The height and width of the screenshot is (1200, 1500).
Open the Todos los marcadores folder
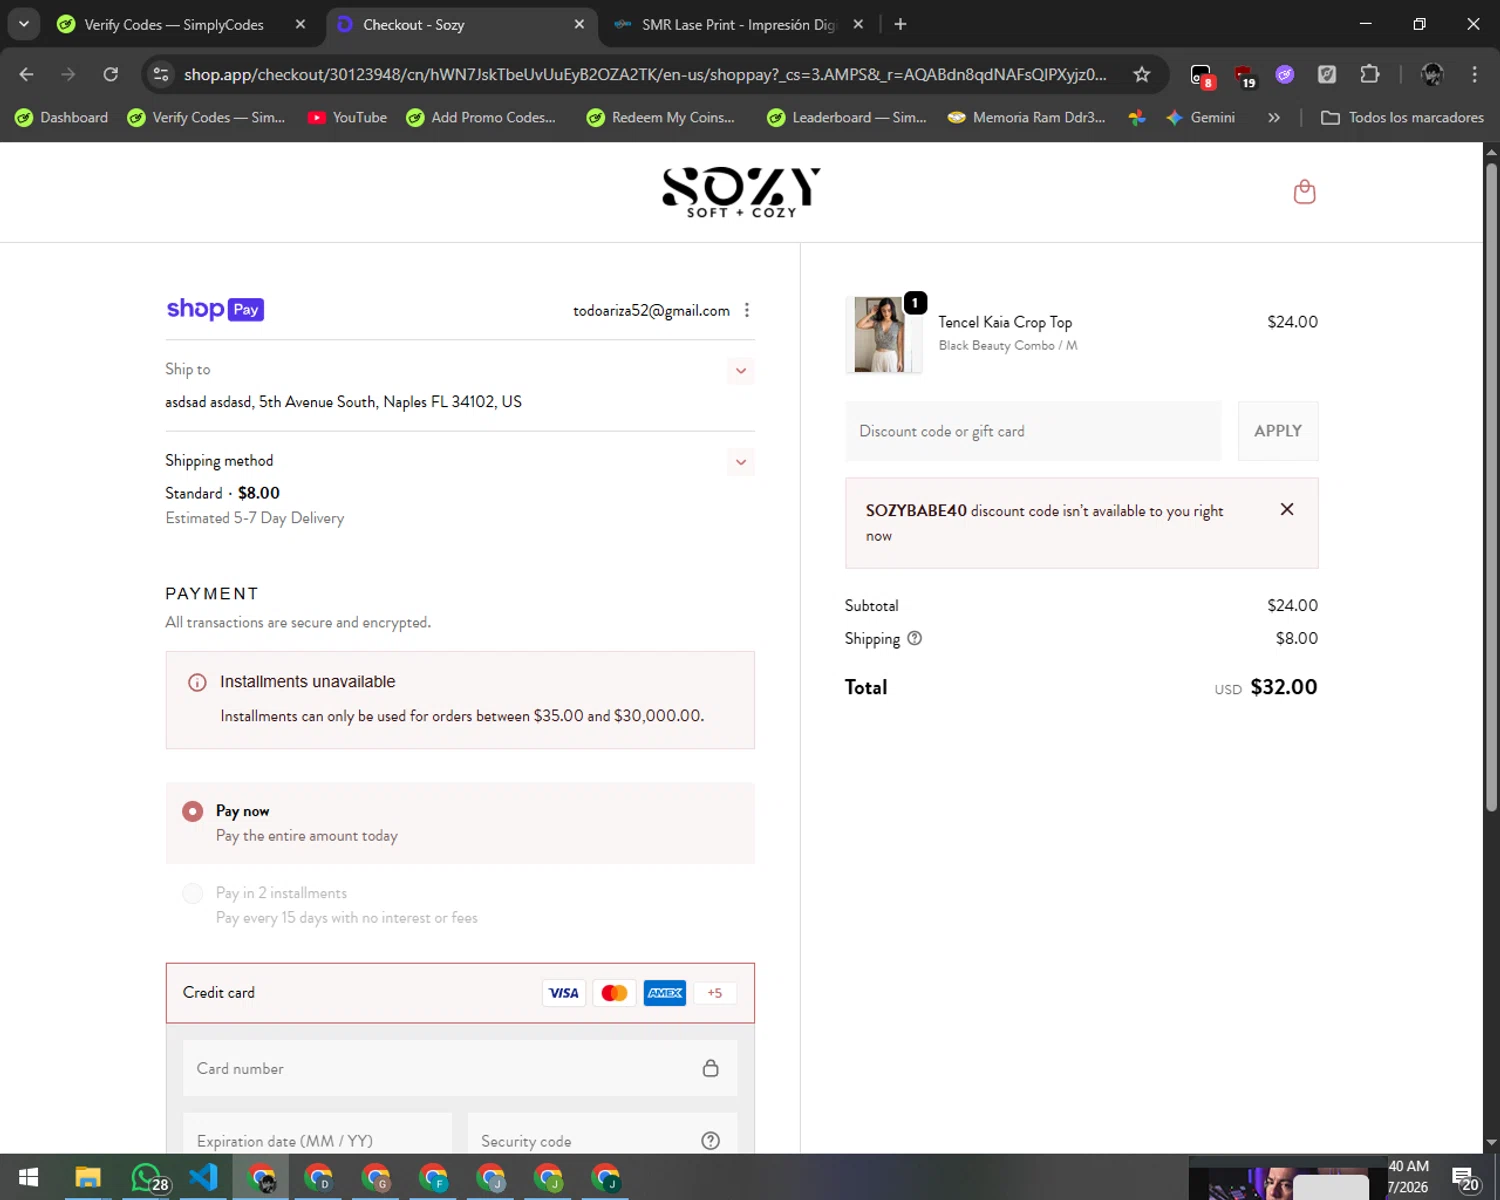1402,117
